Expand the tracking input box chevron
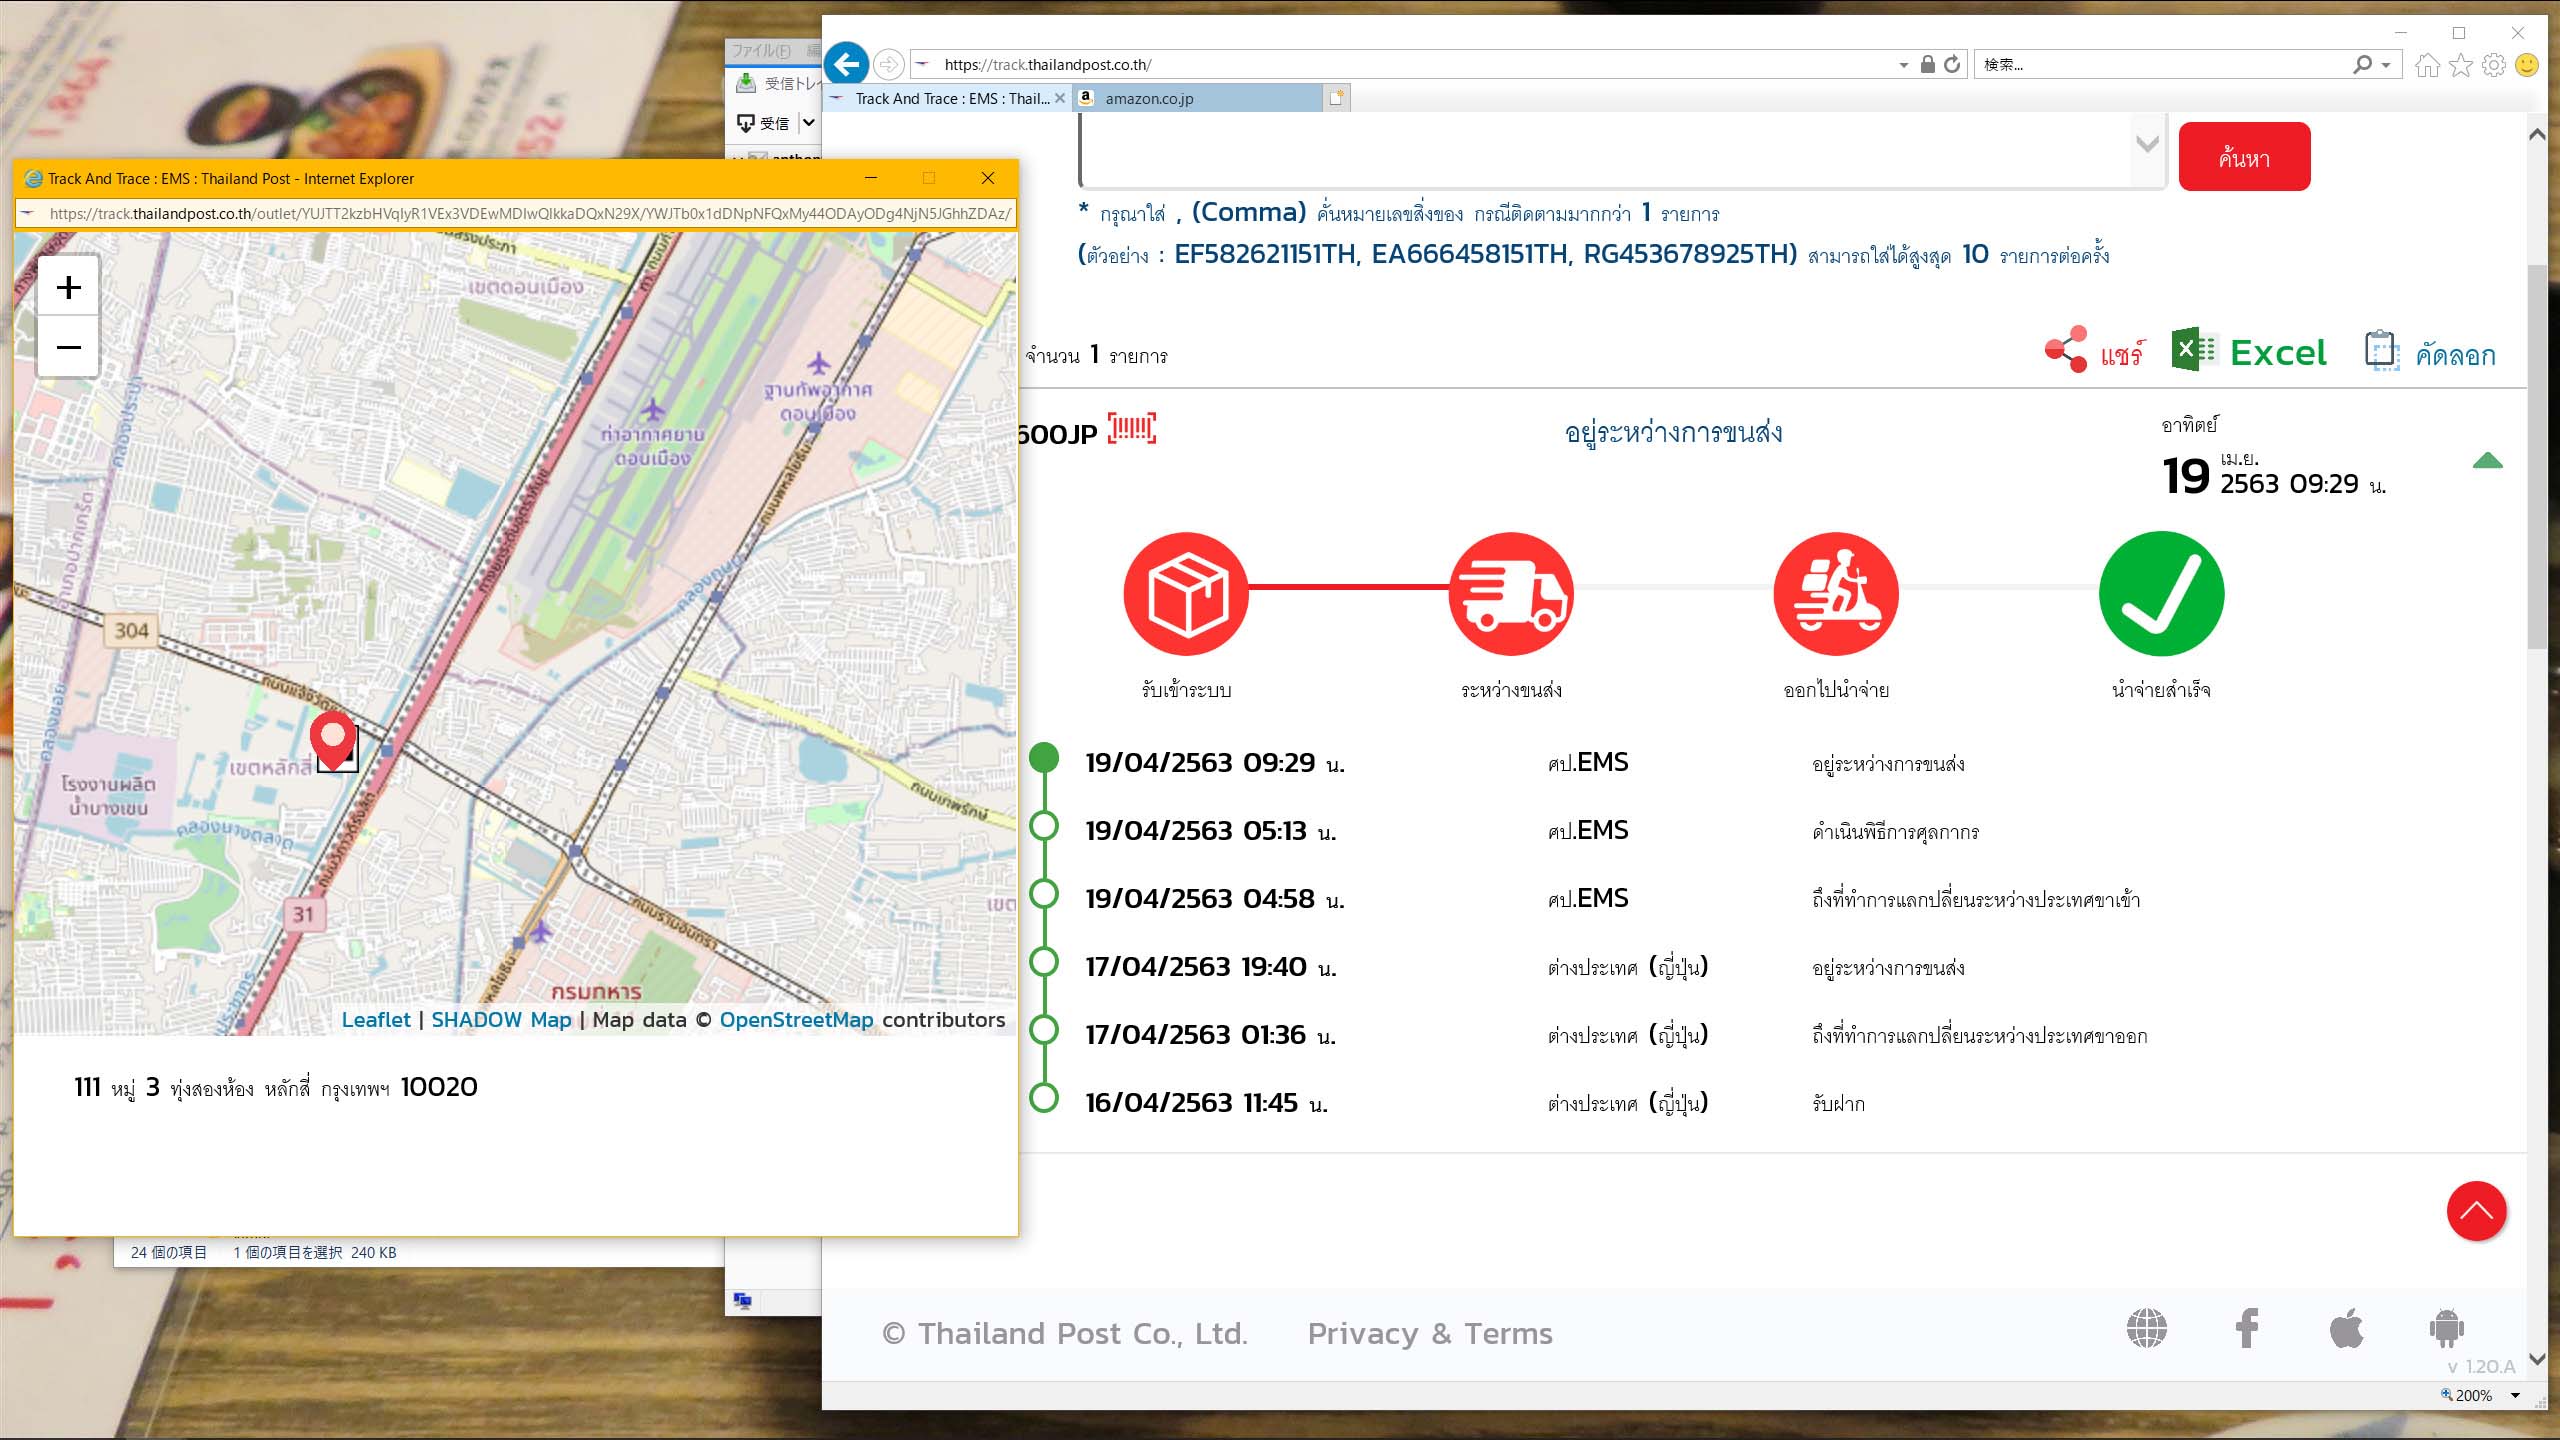This screenshot has width=2560, height=1440. [2146, 144]
